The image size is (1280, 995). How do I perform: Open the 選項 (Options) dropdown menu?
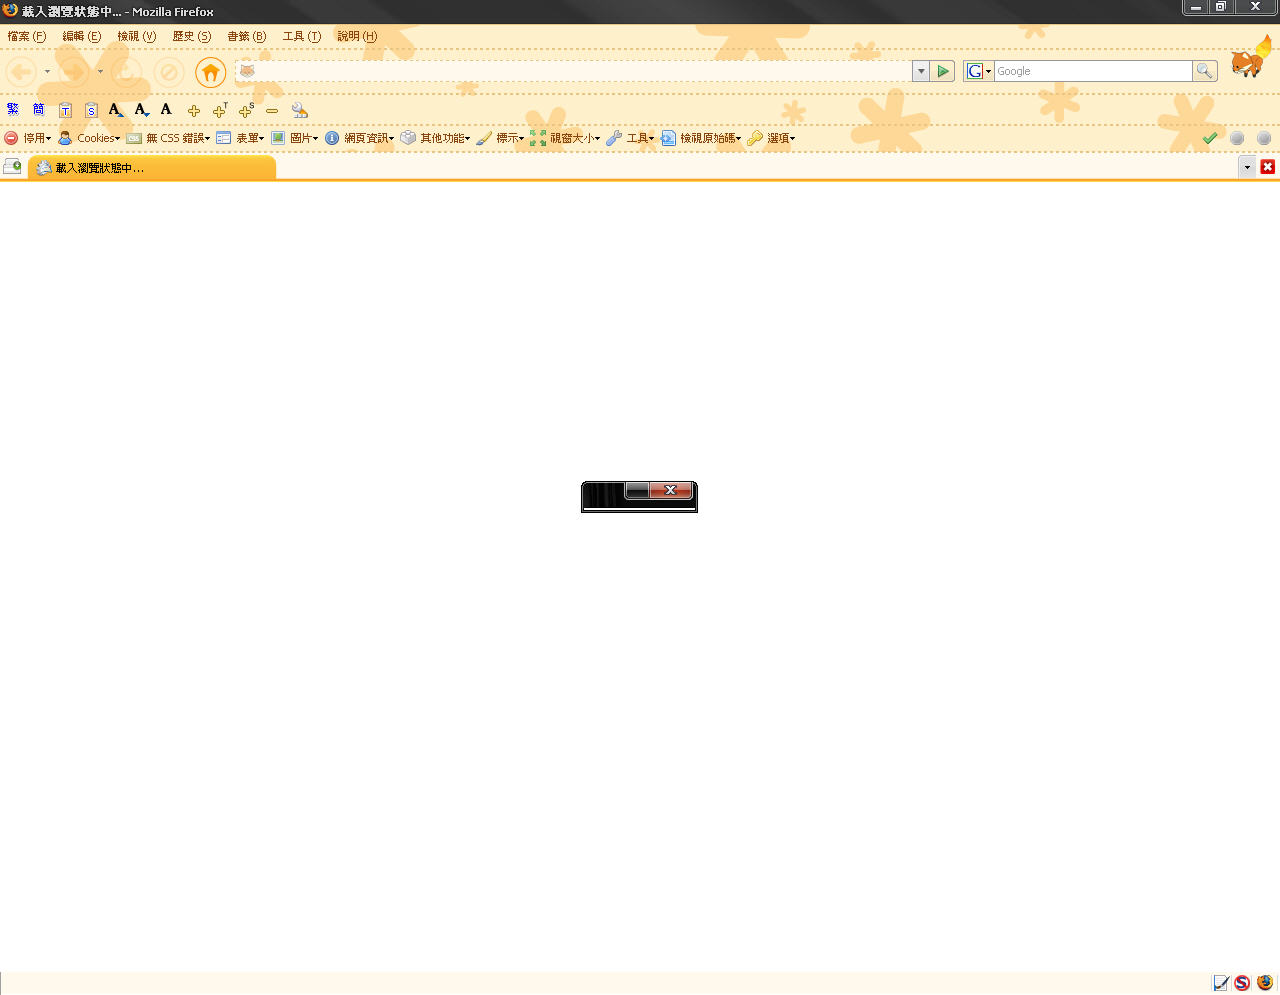[x=771, y=138]
